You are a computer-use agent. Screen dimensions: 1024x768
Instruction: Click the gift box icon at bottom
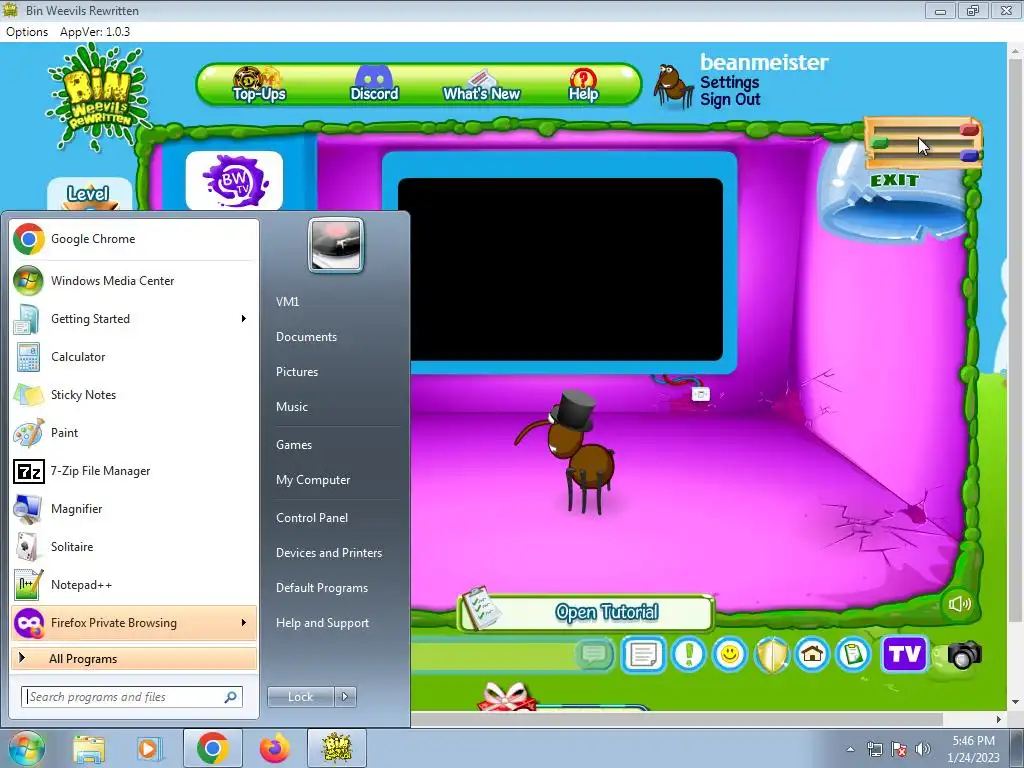pos(507,696)
